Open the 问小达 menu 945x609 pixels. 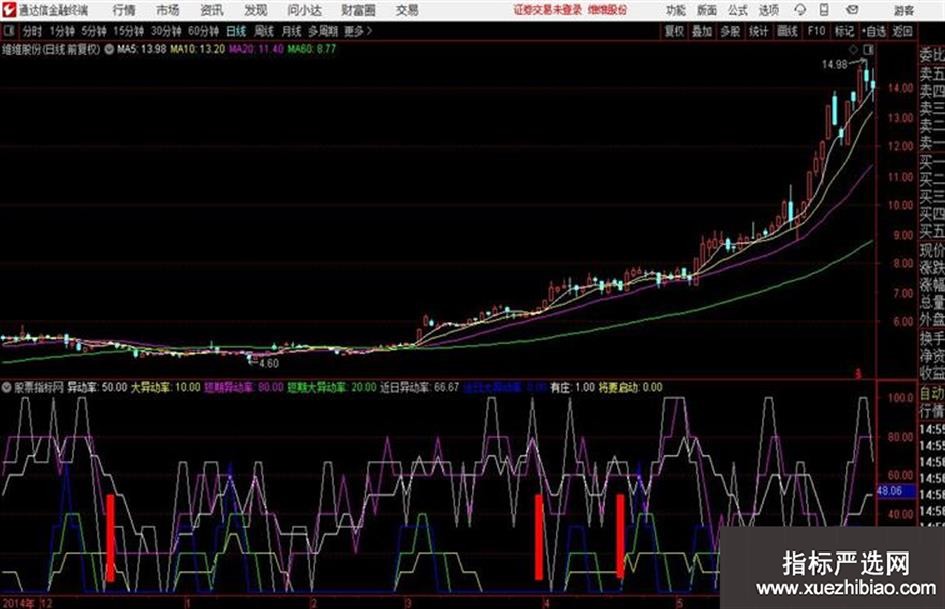(304, 10)
